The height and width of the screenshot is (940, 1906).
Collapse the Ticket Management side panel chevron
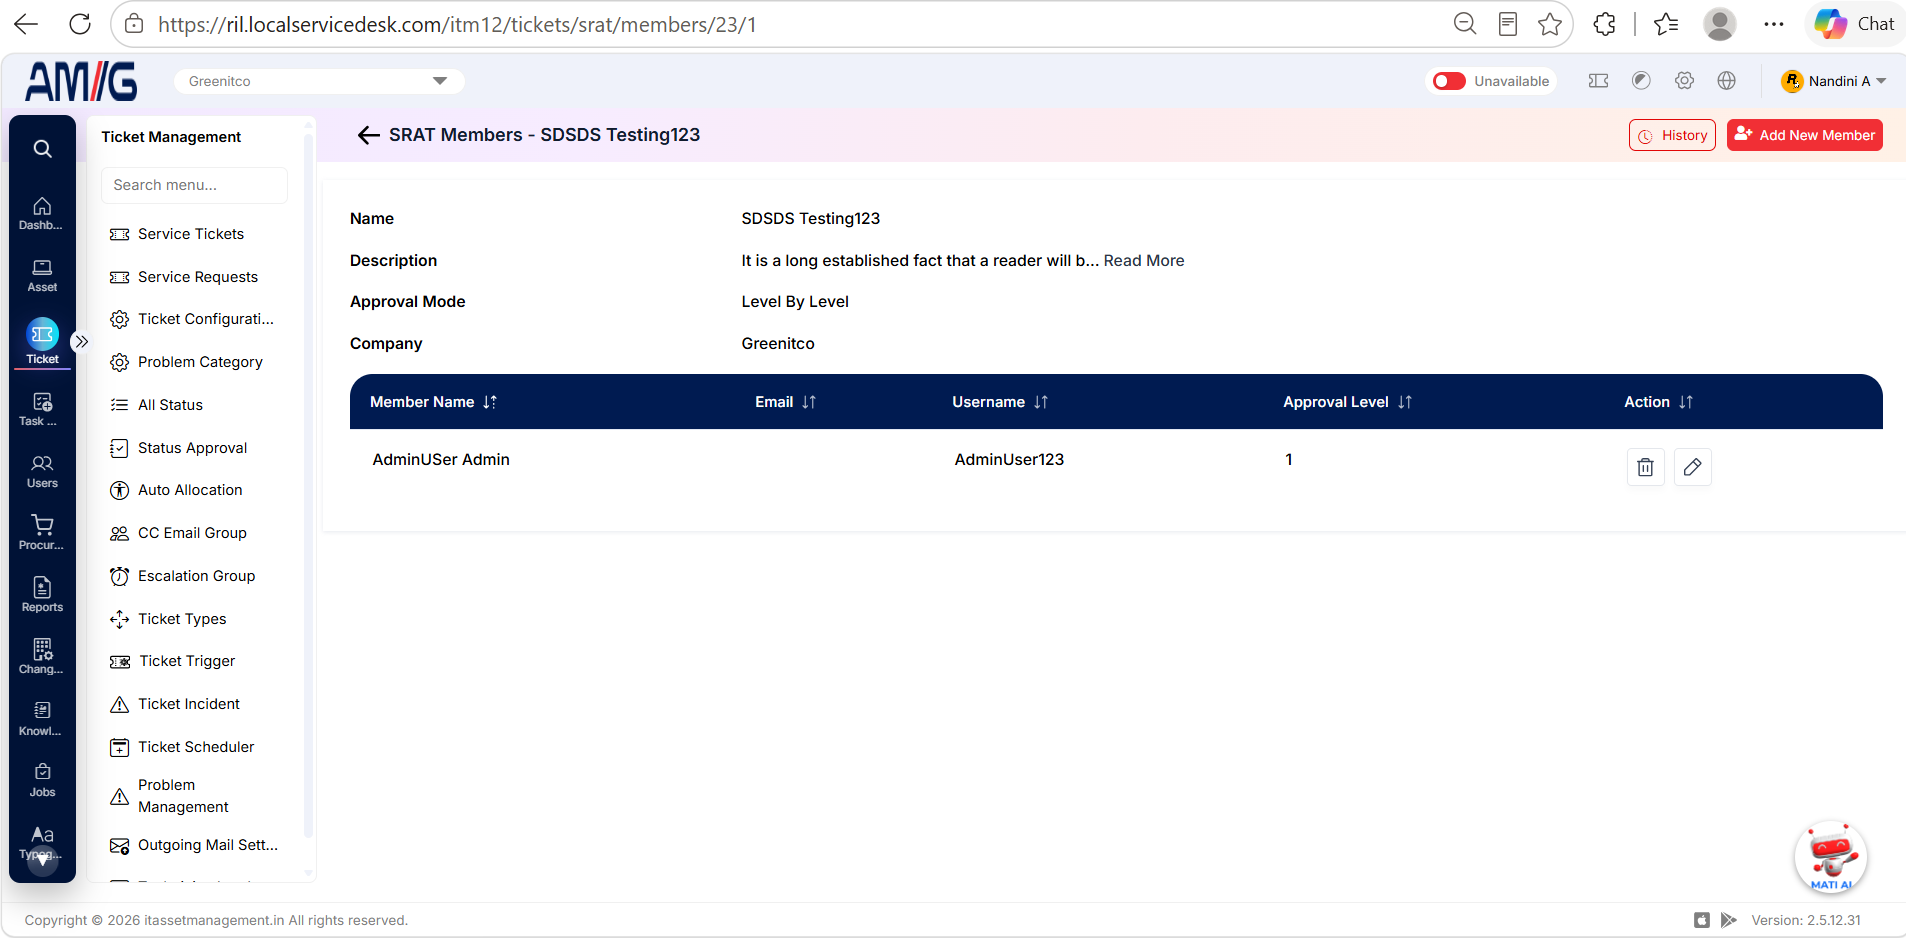82,341
